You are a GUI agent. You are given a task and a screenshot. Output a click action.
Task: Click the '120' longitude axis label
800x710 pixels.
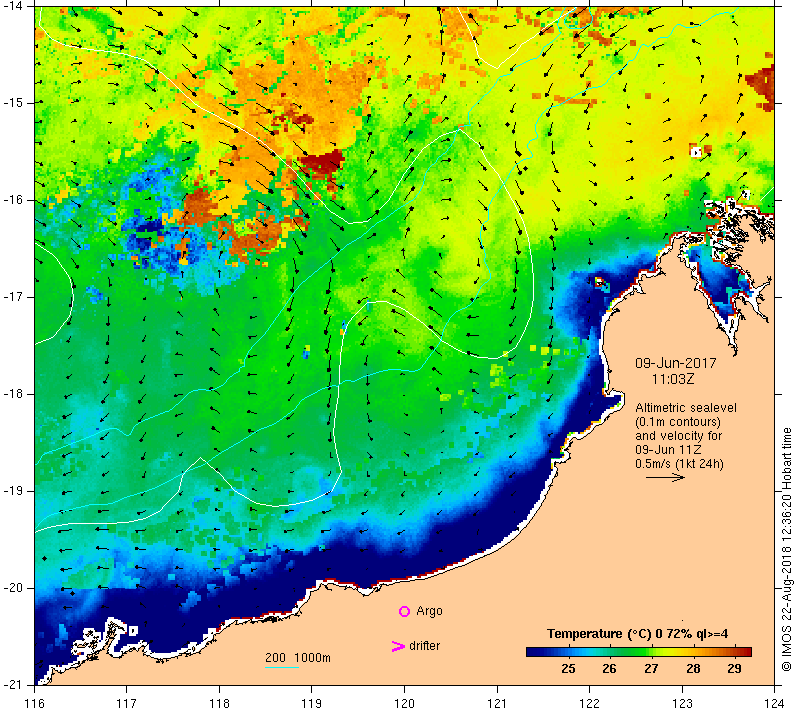[x=404, y=703]
